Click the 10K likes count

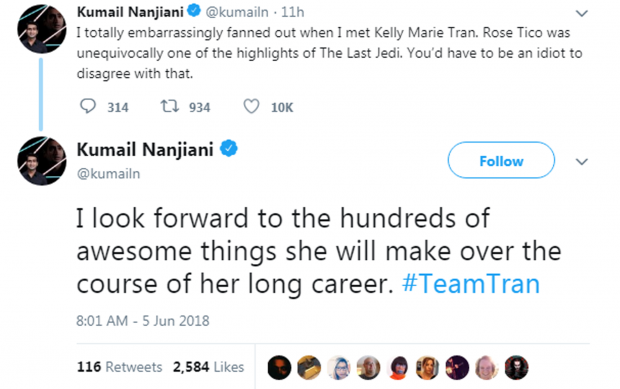pyautogui.click(x=282, y=108)
